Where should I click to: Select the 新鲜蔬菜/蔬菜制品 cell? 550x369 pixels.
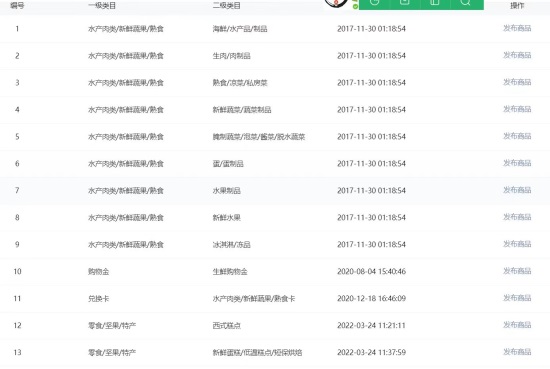[x=242, y=110]
